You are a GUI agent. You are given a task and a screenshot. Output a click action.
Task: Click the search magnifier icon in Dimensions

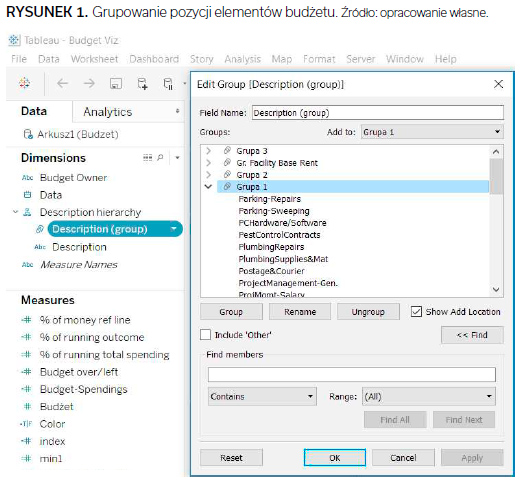click(x=160, y=157)
